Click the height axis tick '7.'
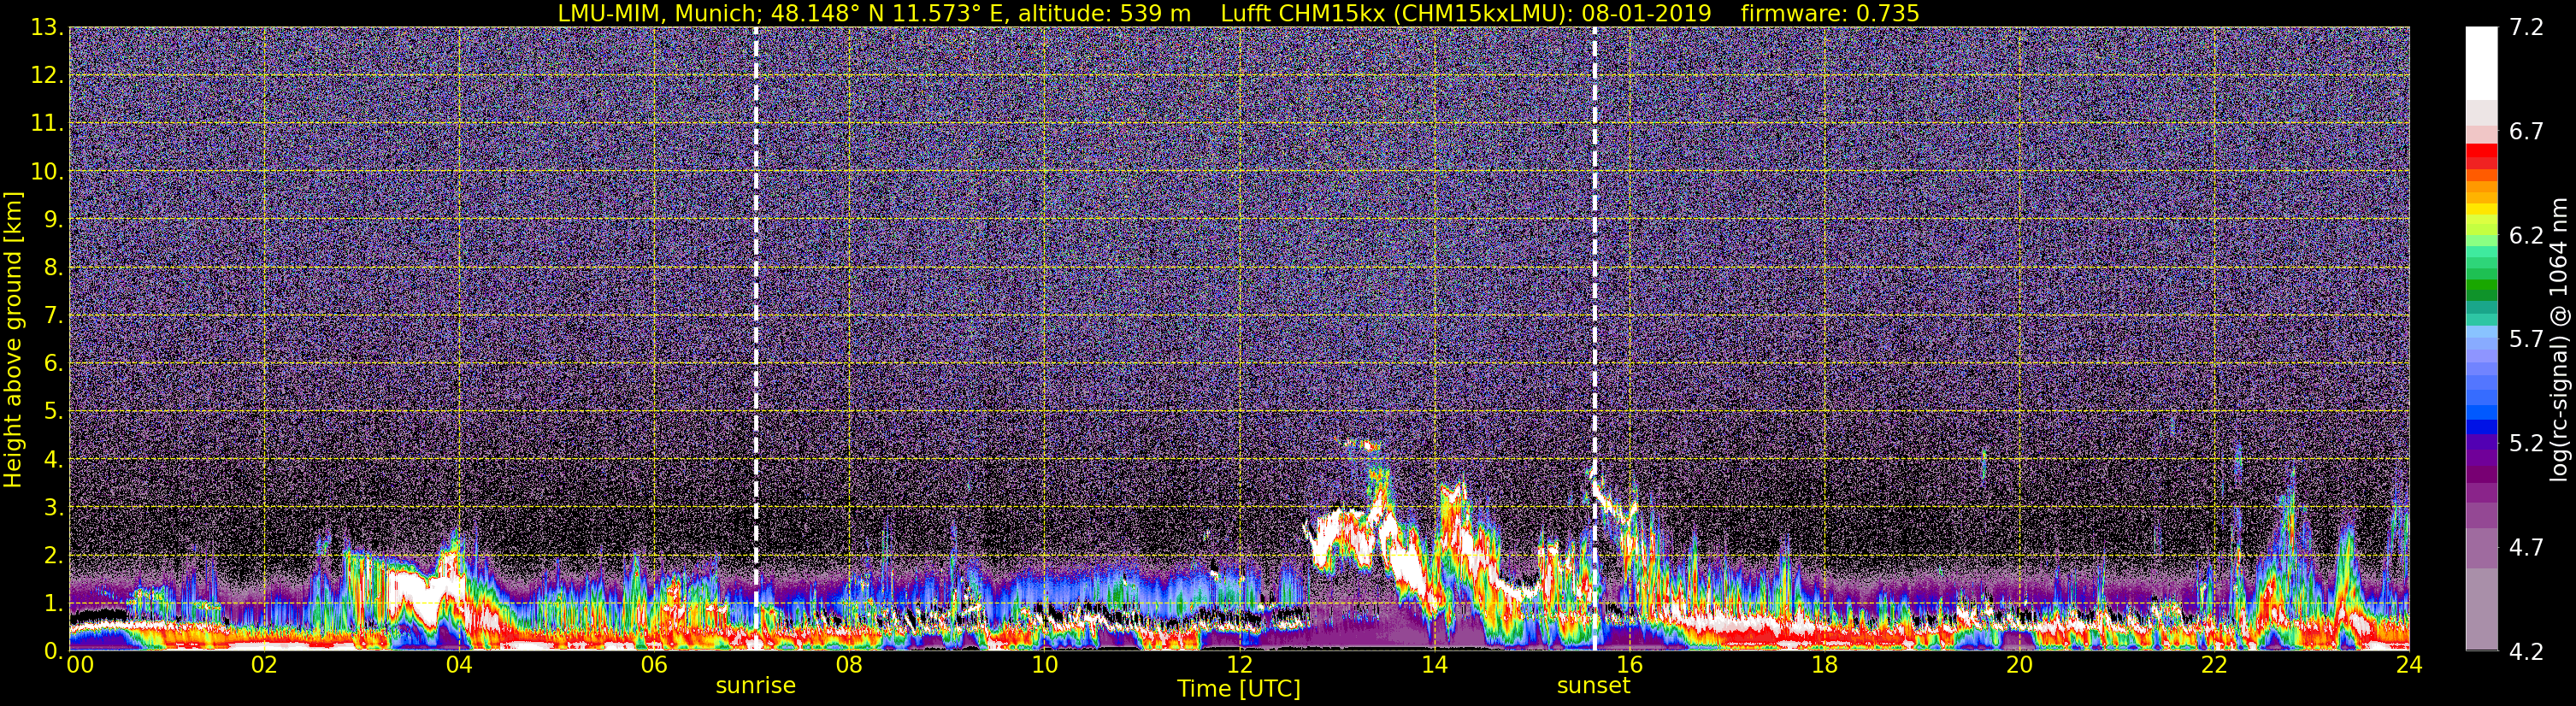This screenshot has height=706, width=2576. pyautogui.click(x=54, y=316)
